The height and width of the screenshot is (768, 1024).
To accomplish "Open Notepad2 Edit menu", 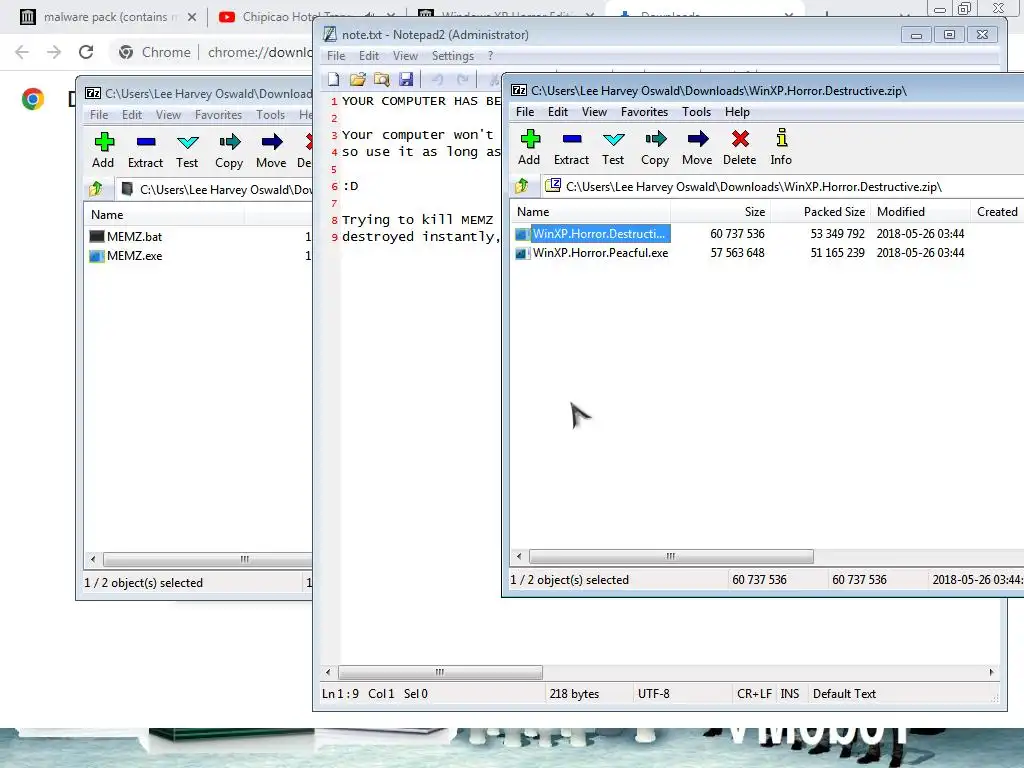I will (x=369, y=56).
